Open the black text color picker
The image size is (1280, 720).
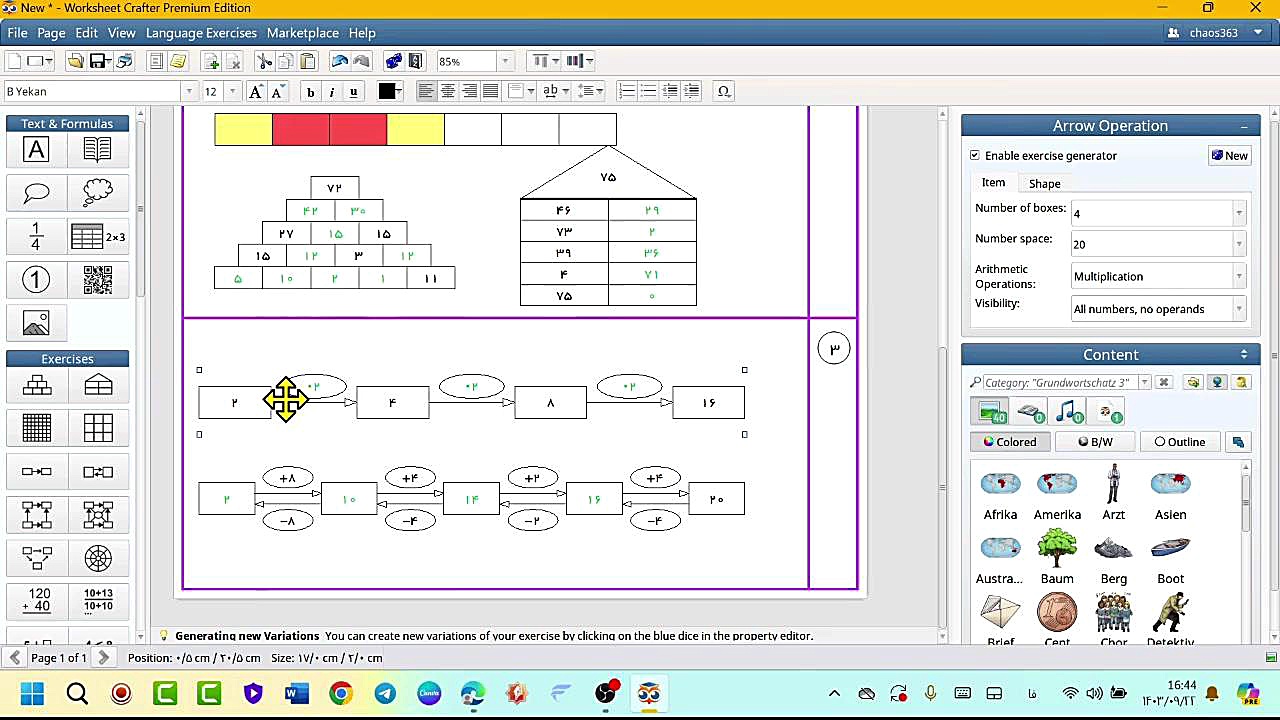coord(389,91)
